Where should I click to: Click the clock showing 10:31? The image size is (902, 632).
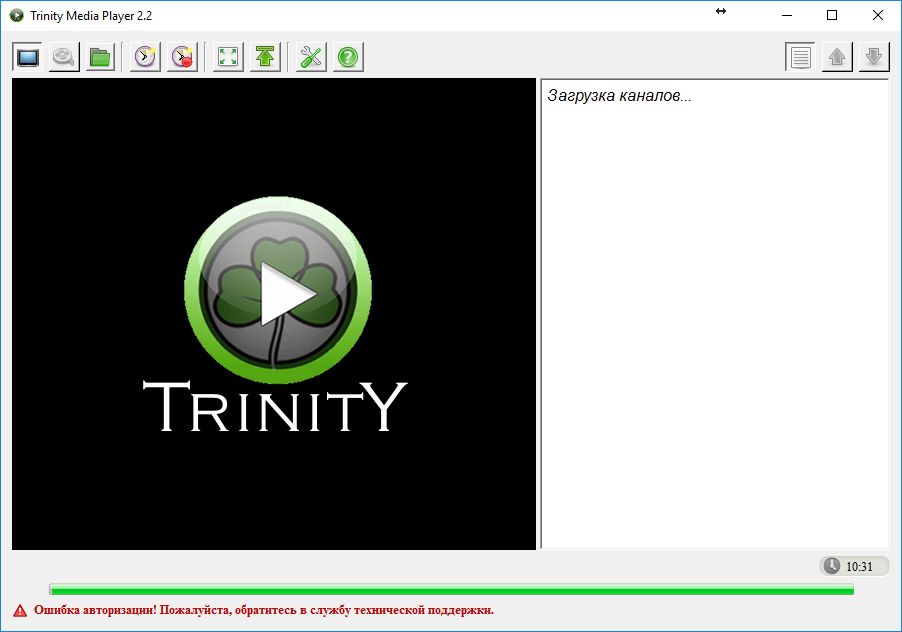(x=854, y=566)
